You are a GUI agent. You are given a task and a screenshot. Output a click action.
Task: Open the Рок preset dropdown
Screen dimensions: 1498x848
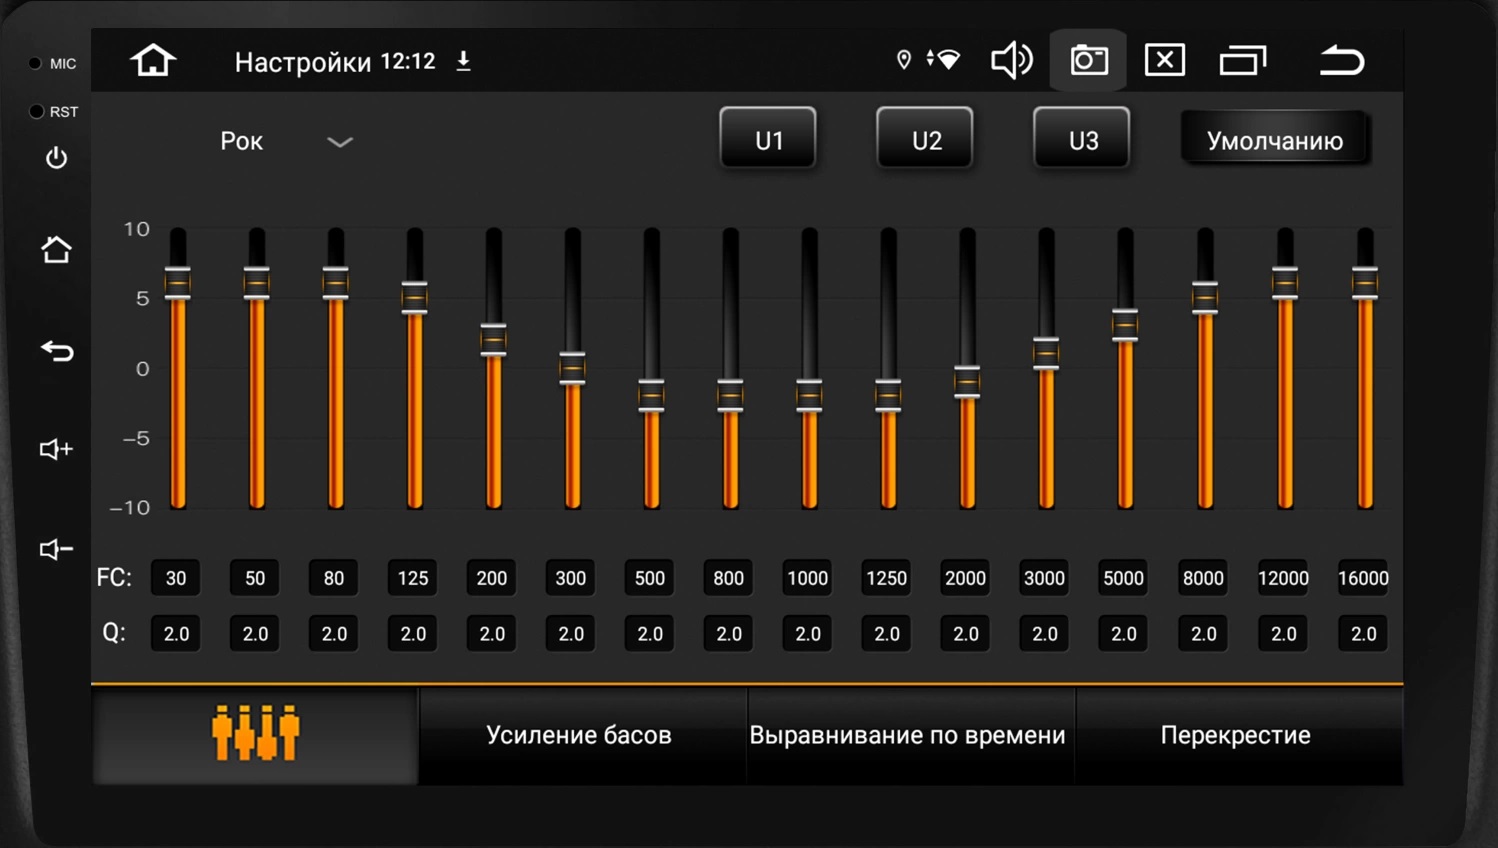pos(242,141)
